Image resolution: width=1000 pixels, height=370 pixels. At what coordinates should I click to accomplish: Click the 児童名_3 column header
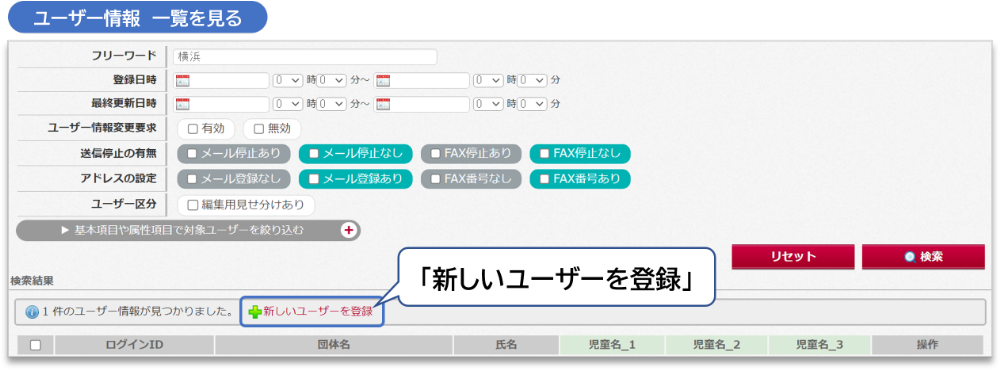[820, 345]
